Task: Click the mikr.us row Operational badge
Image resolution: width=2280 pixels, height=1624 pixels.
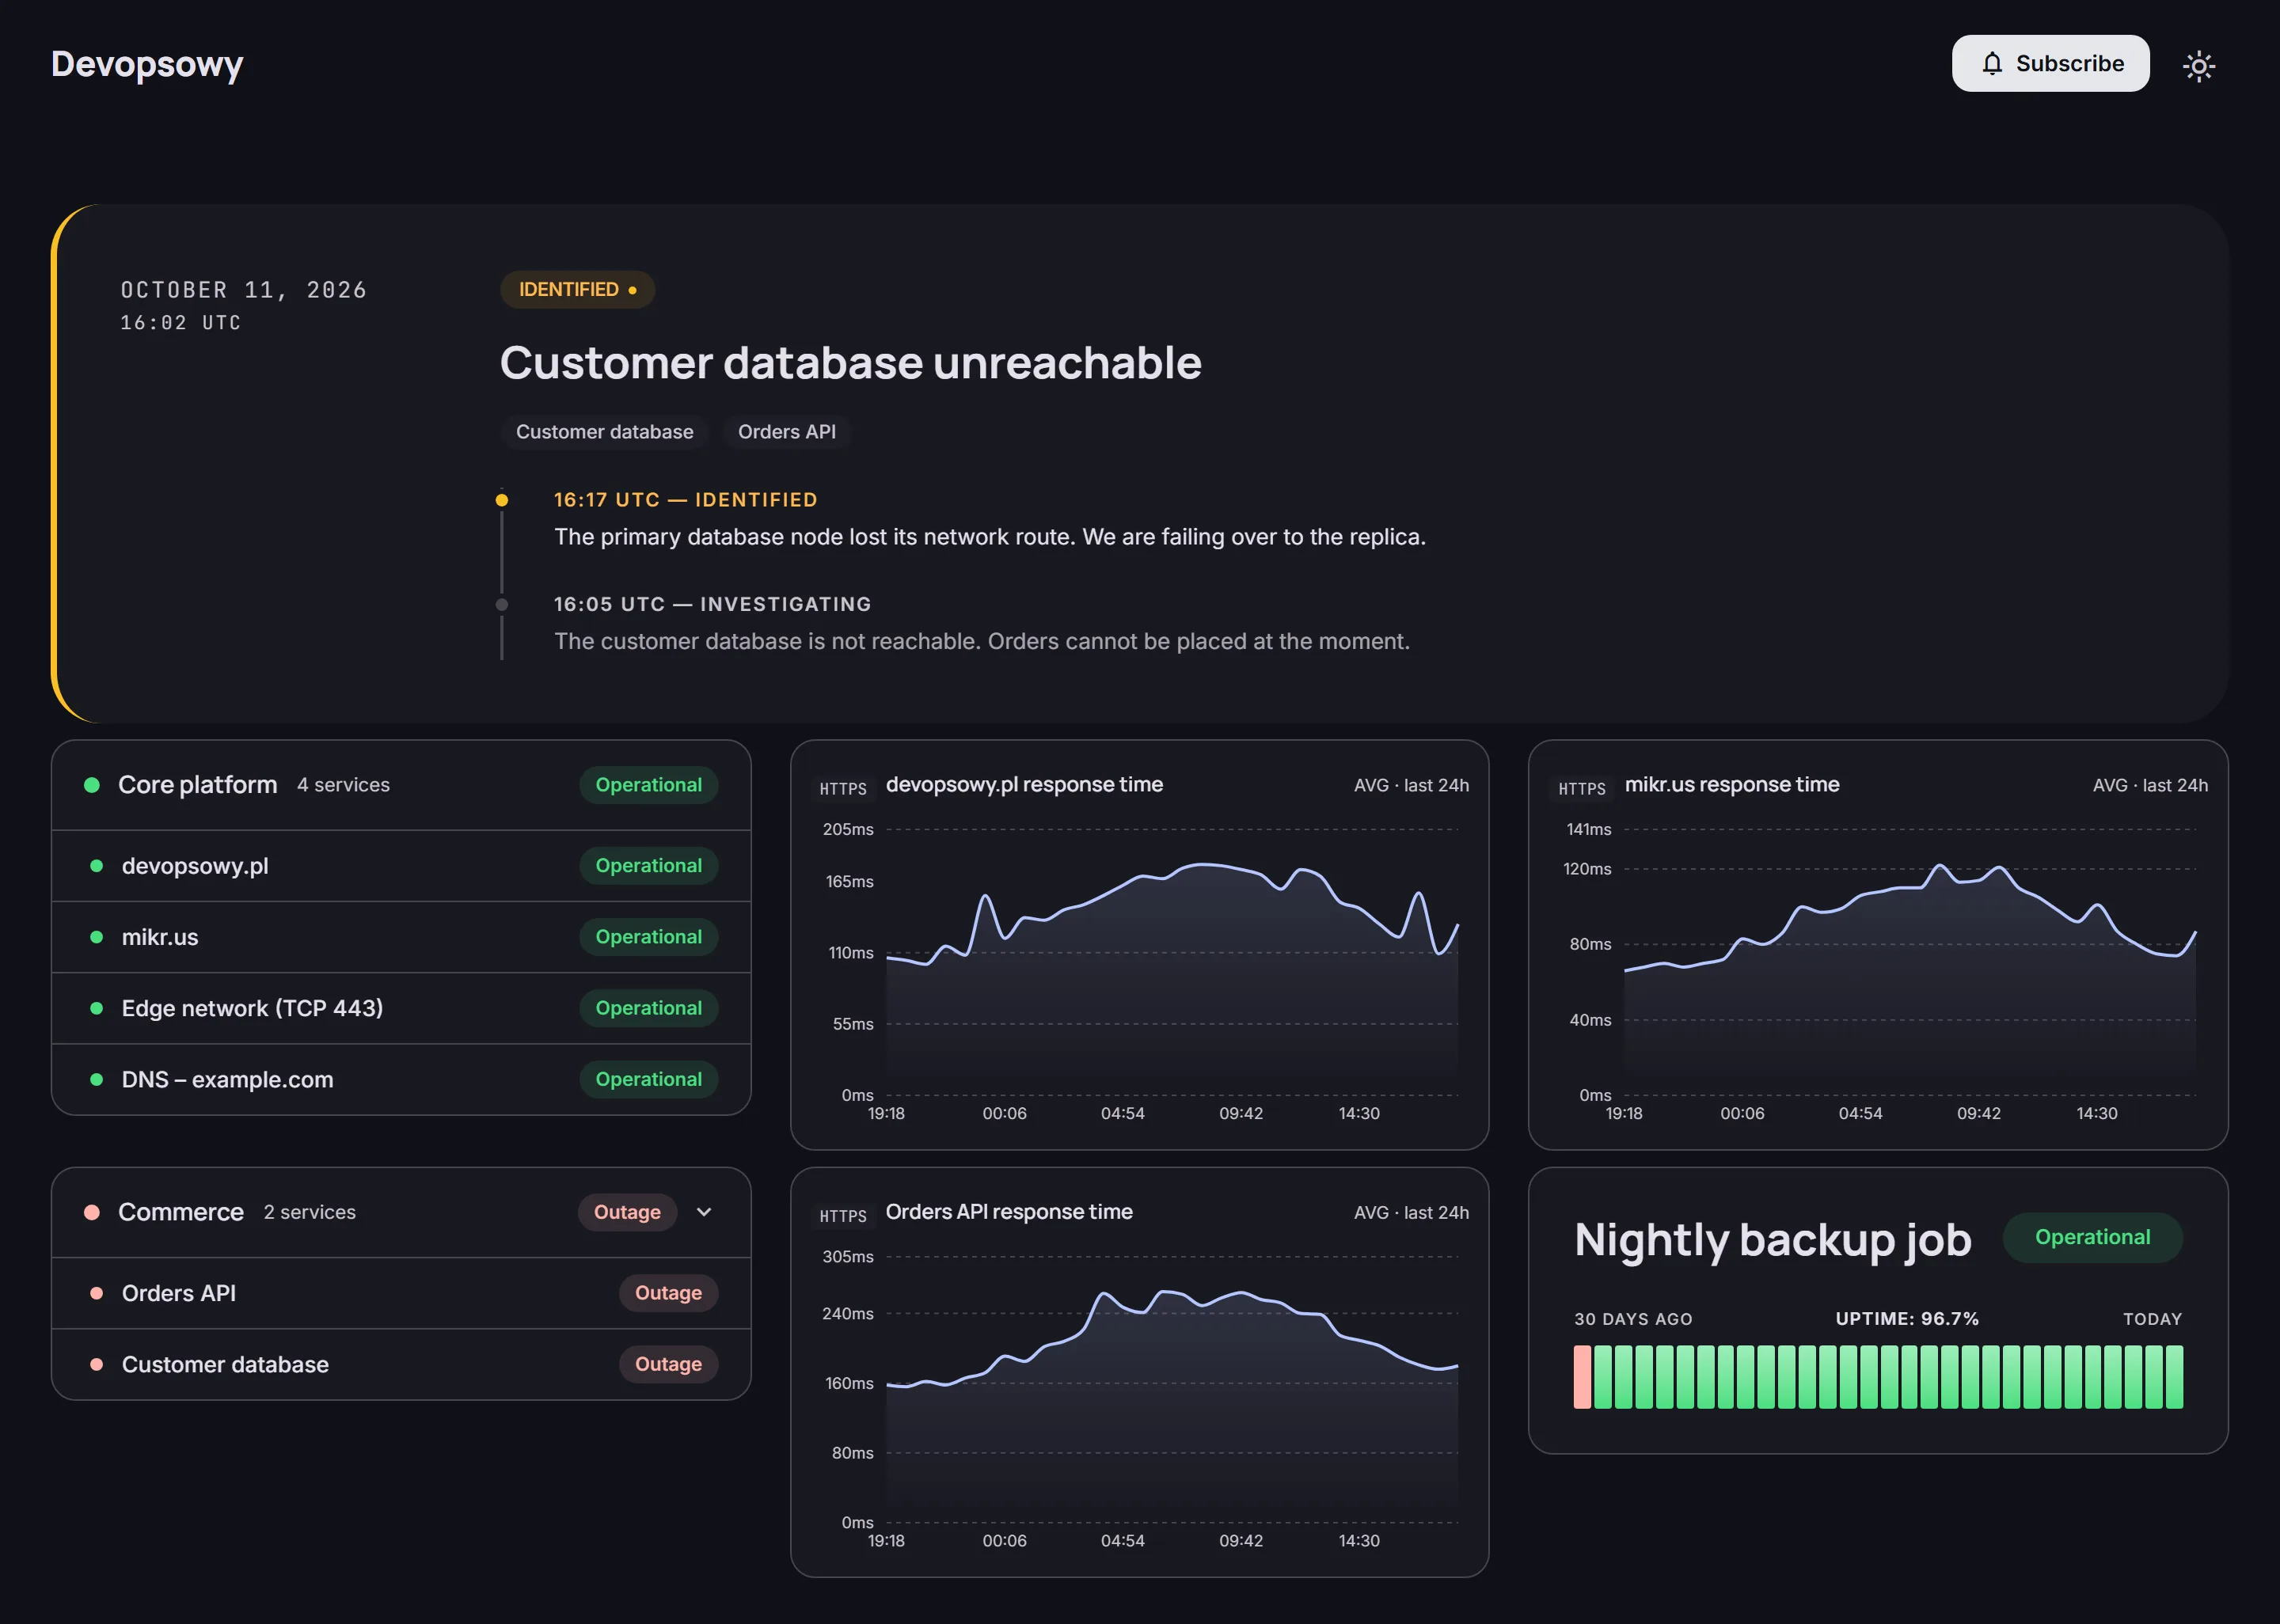Action: 648,937
